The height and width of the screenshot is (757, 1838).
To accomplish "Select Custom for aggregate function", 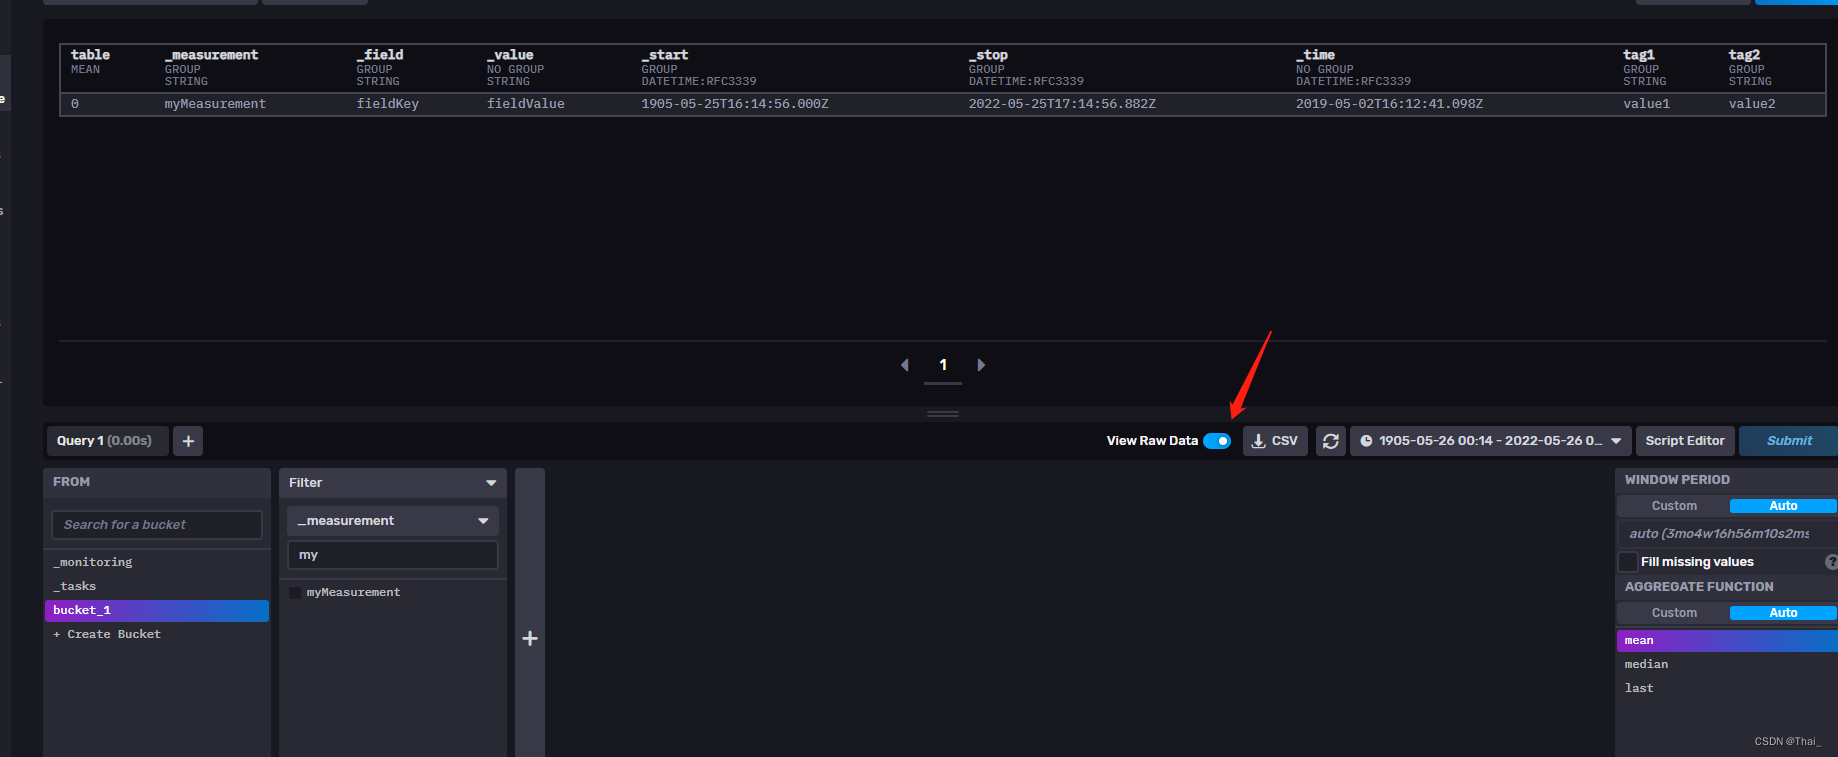I will (1674, 613).
